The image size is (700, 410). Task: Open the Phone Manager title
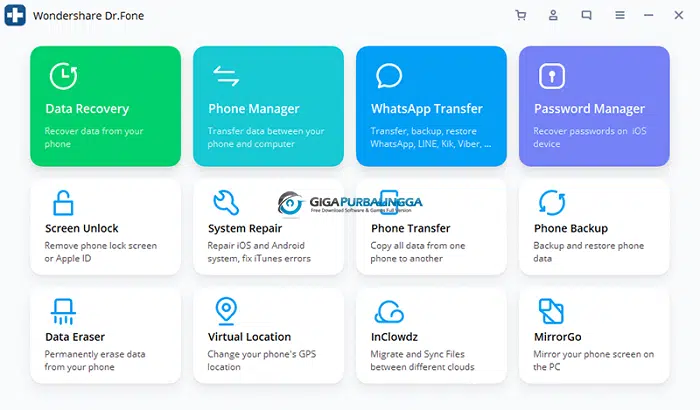click(x=254, y=109)
